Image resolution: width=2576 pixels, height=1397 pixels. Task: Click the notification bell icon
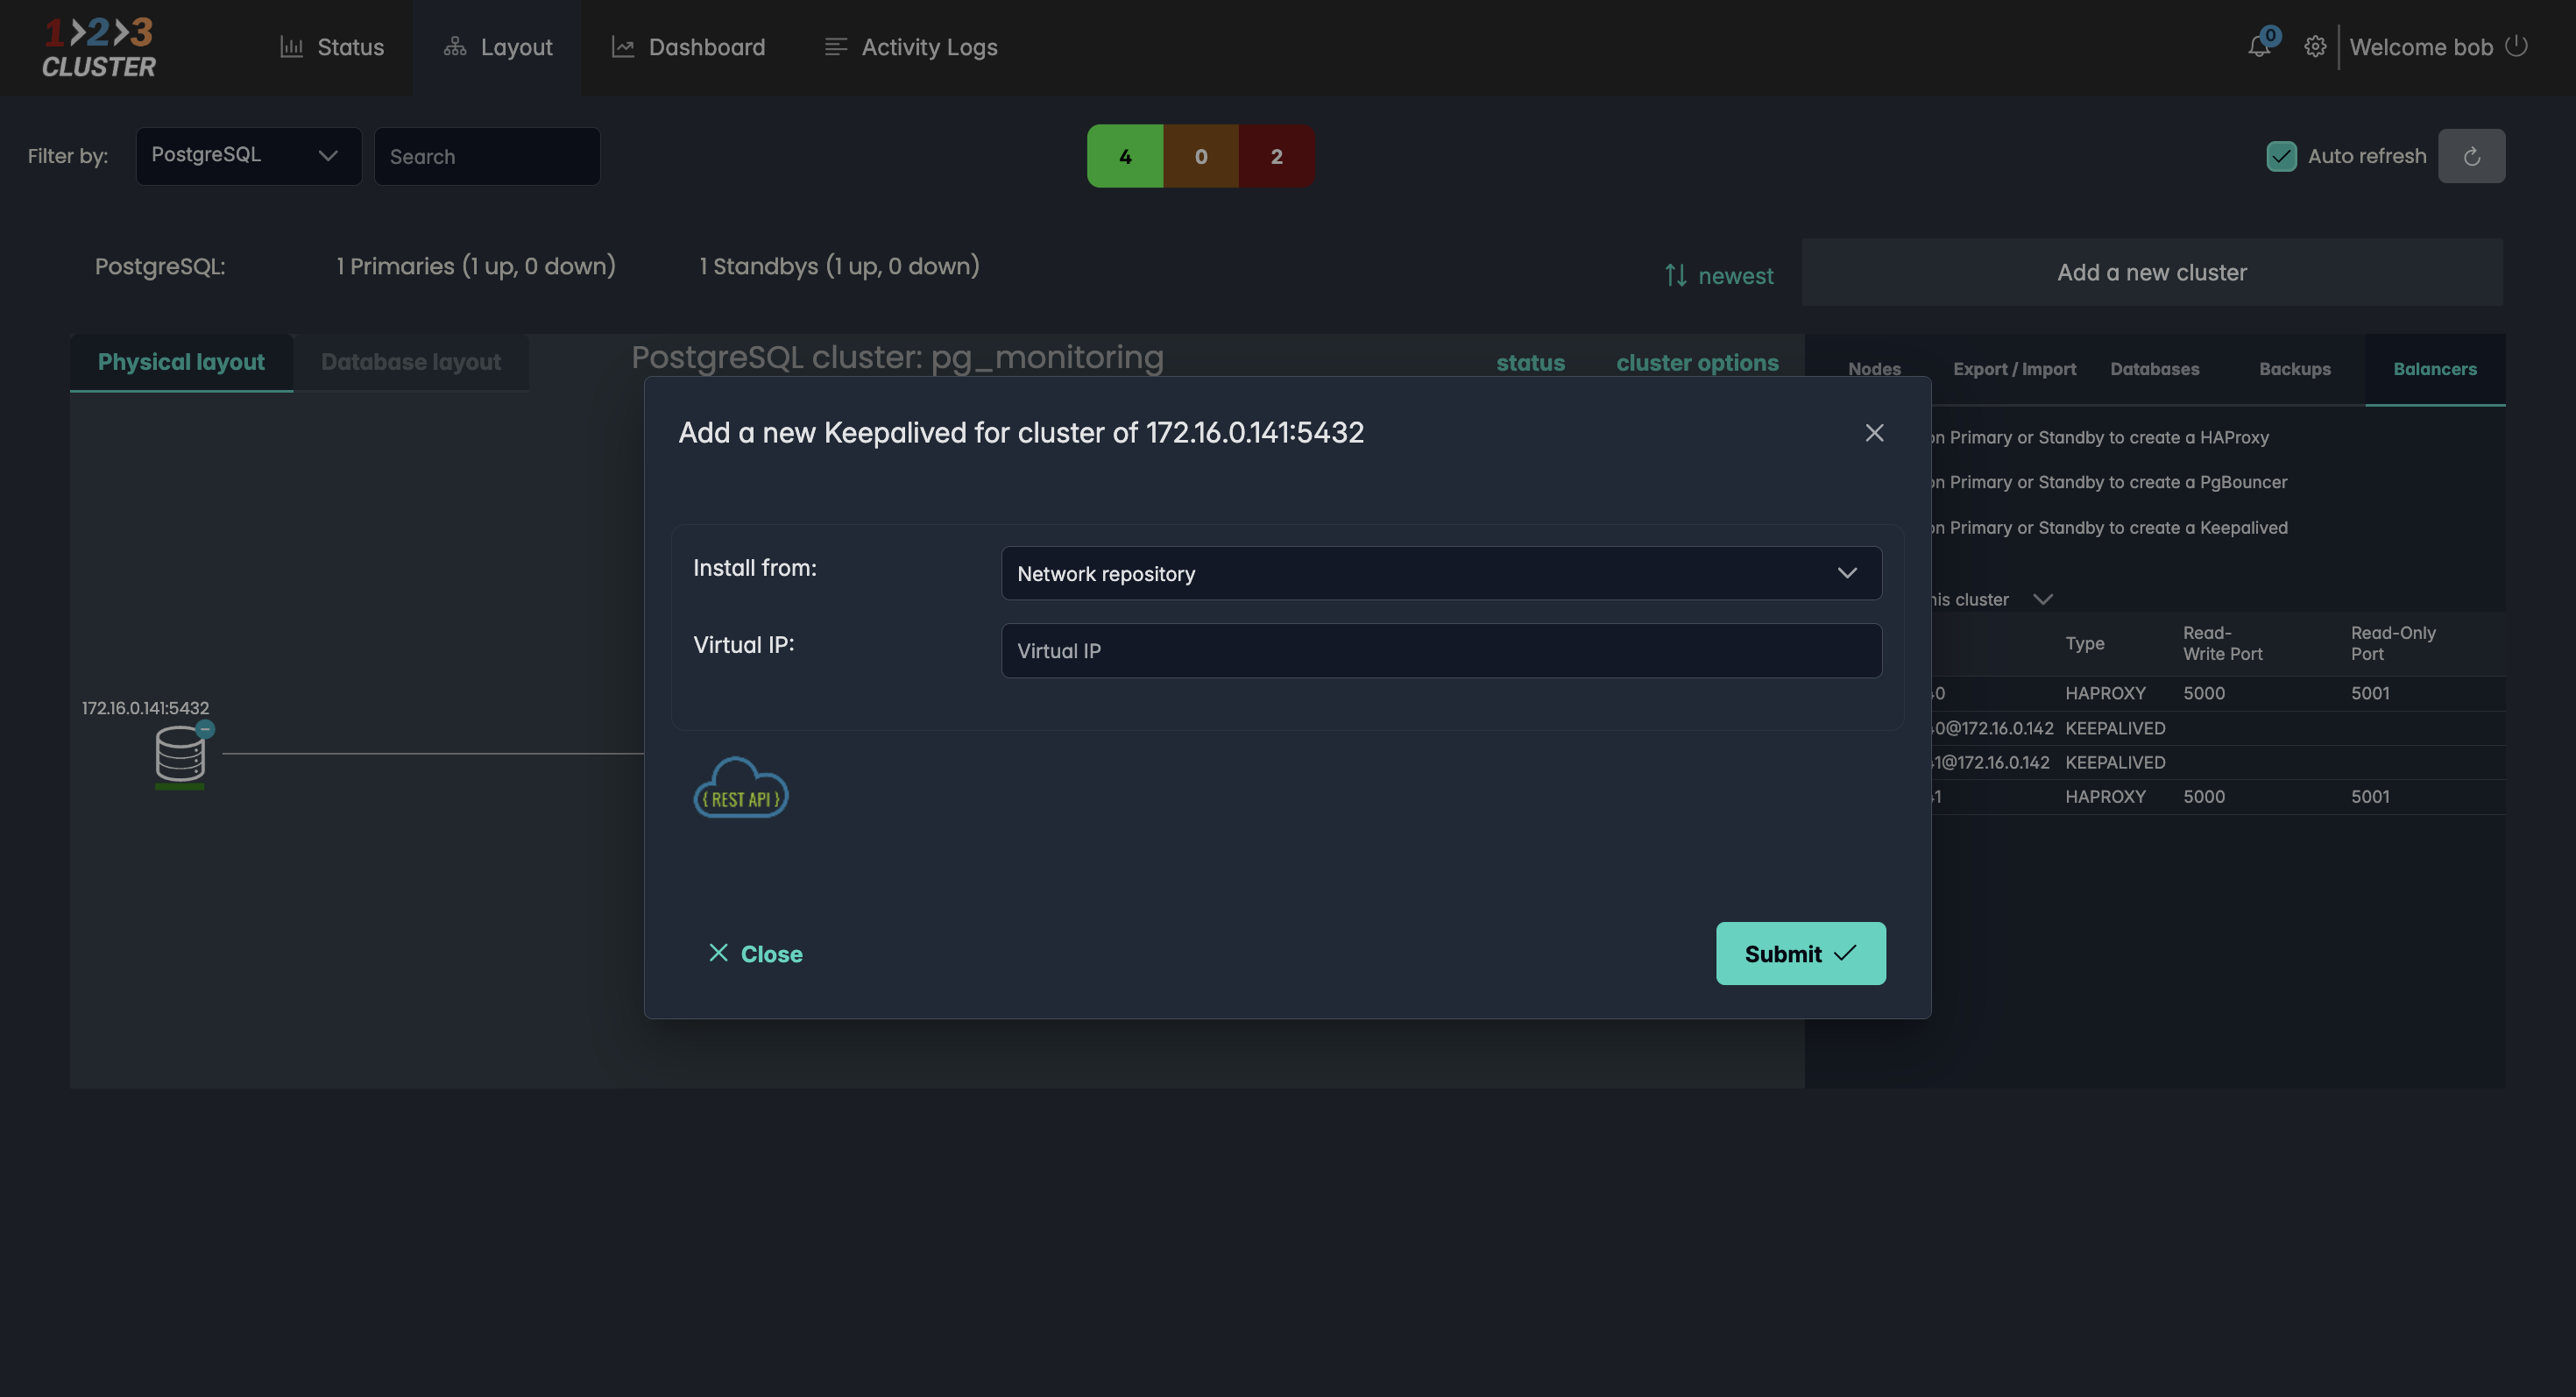pos(2258,46)
